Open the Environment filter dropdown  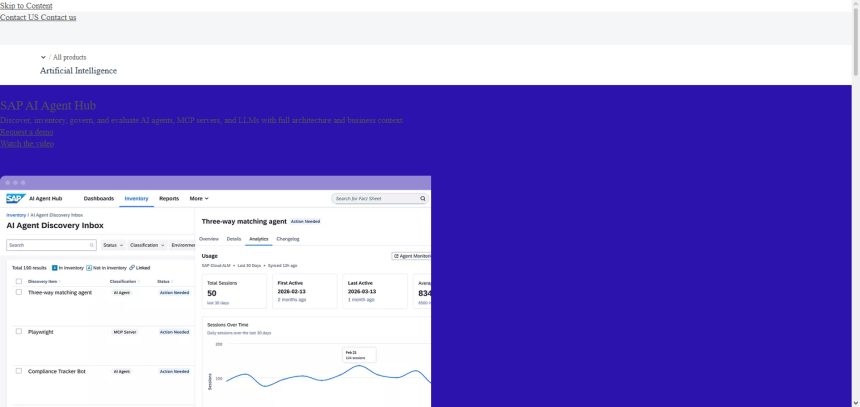182,245
